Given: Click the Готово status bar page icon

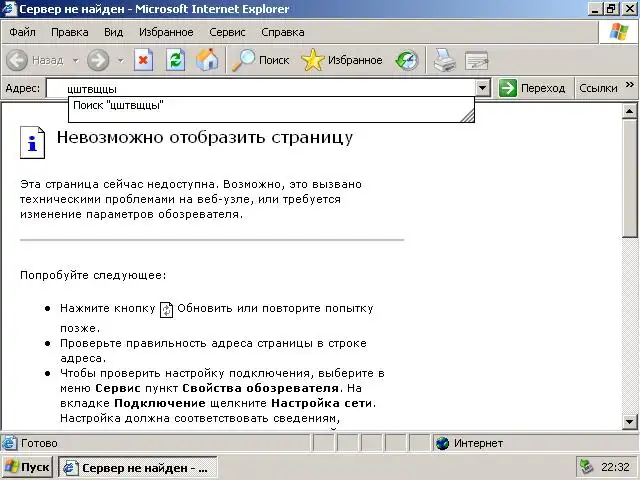Looking at the screenshot, I should click(x=9, y=443).
